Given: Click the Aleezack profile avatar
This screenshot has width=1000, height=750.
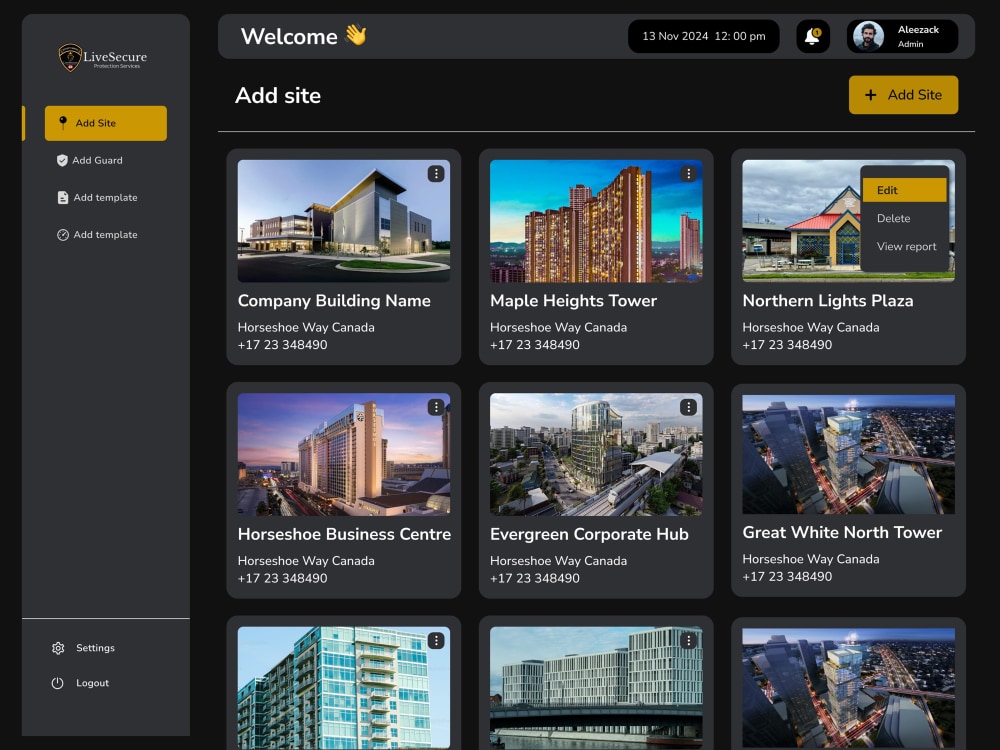Looking at the screenshot, I should pos(868,36).
